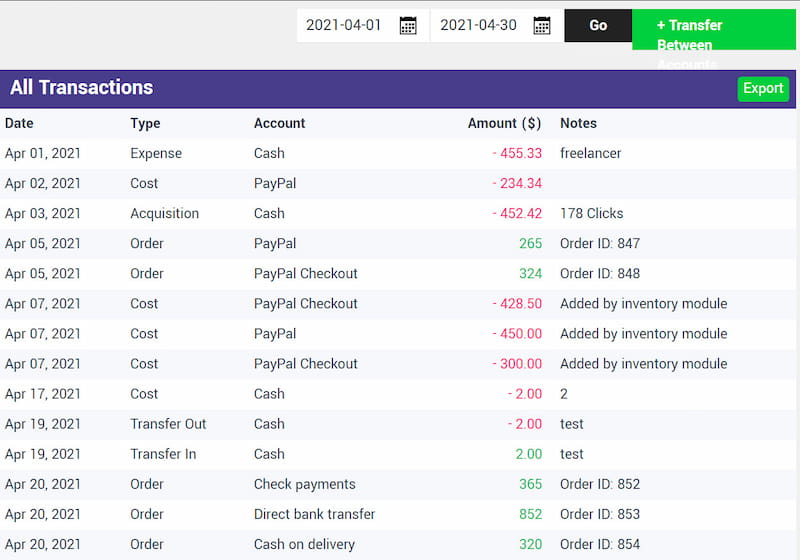The width and height of the screenshot is (800, 560).
Task: Open calendar picker for end date
Action: pos(541,26)
